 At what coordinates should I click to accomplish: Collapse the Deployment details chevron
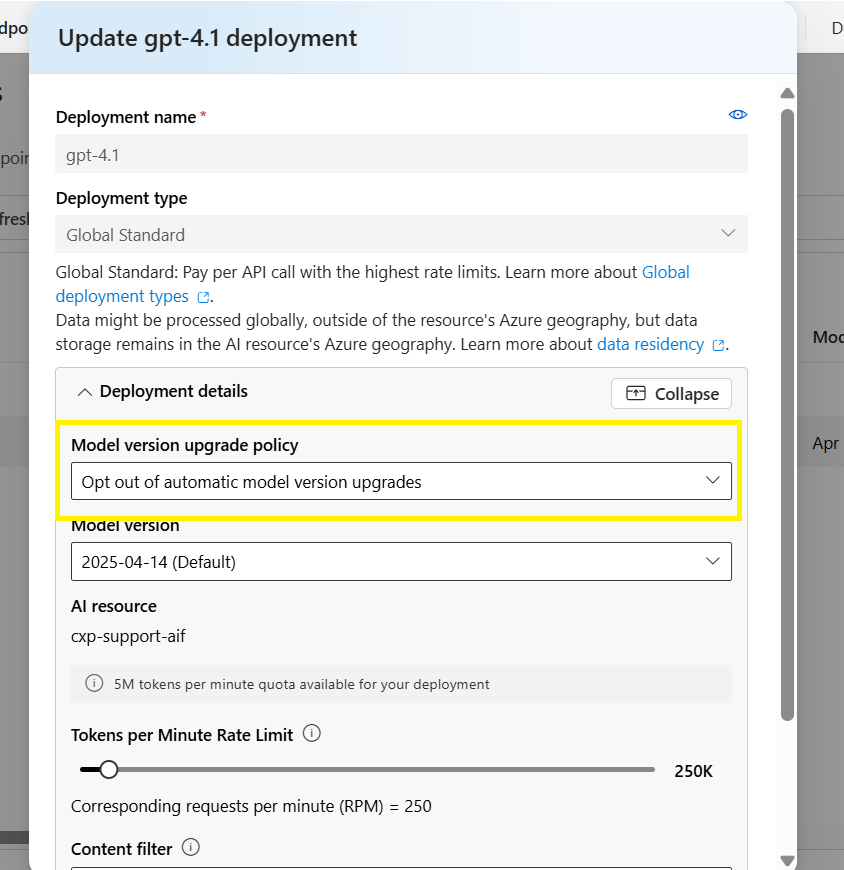click(x=84, y=392)
